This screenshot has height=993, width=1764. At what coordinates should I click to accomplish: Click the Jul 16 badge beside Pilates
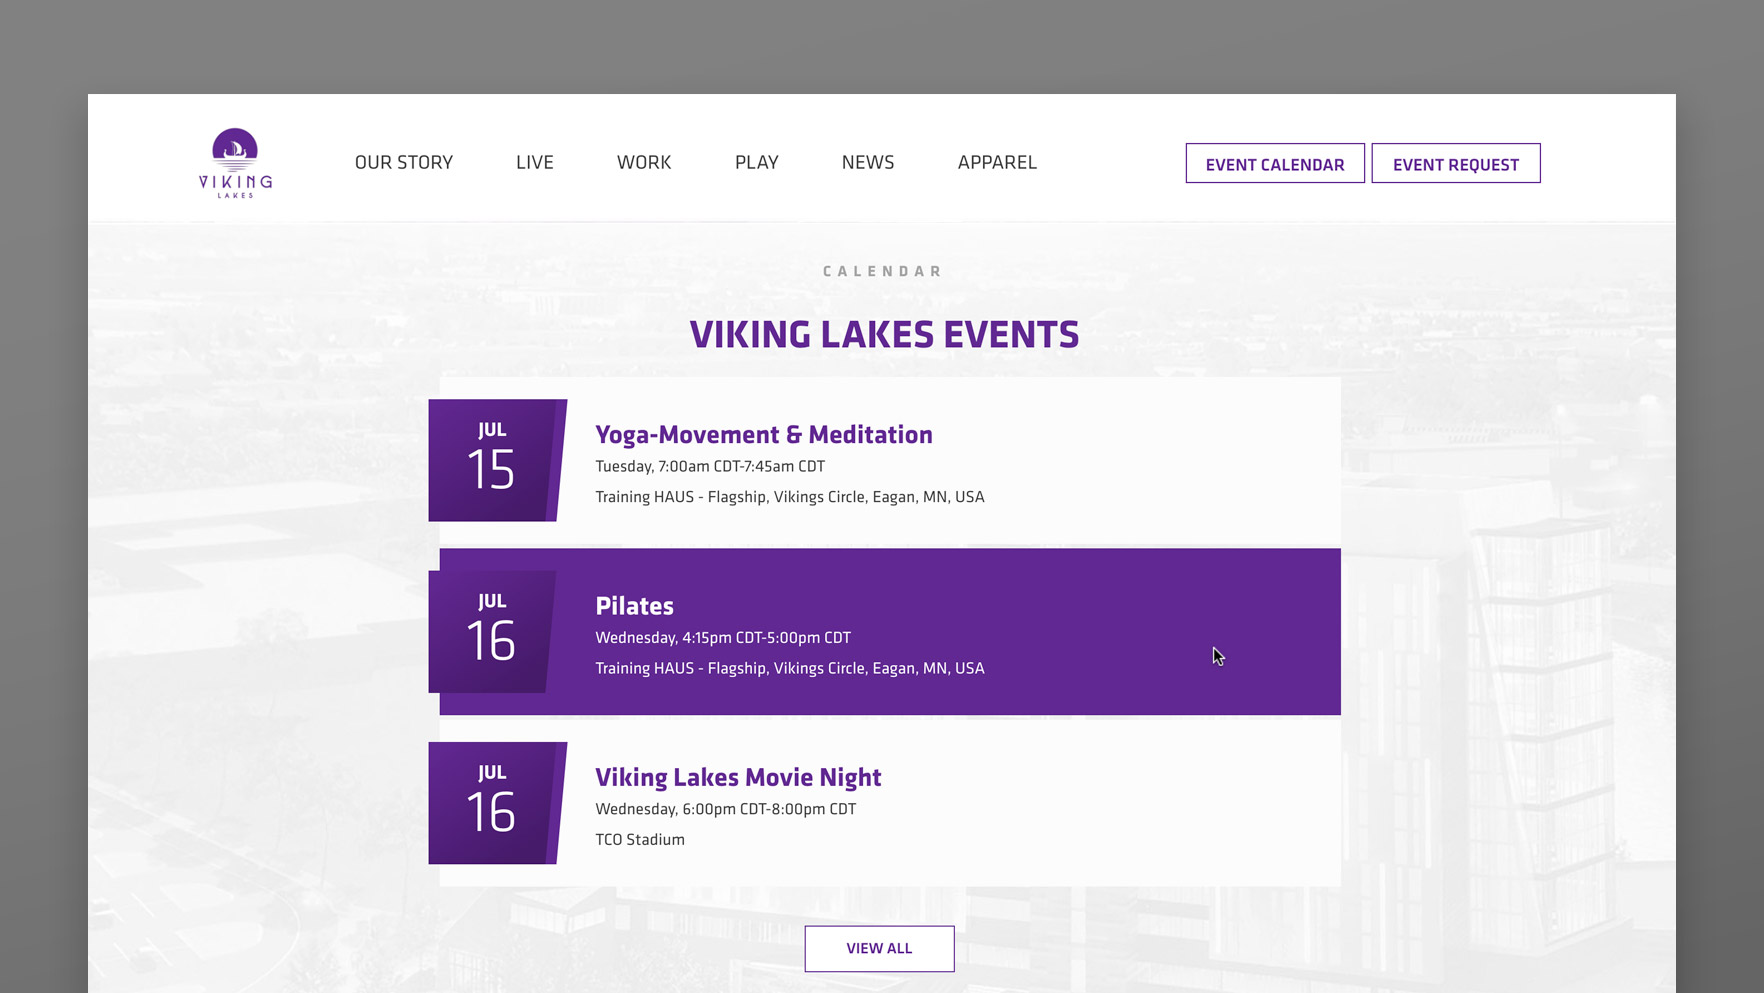(491, 632)
